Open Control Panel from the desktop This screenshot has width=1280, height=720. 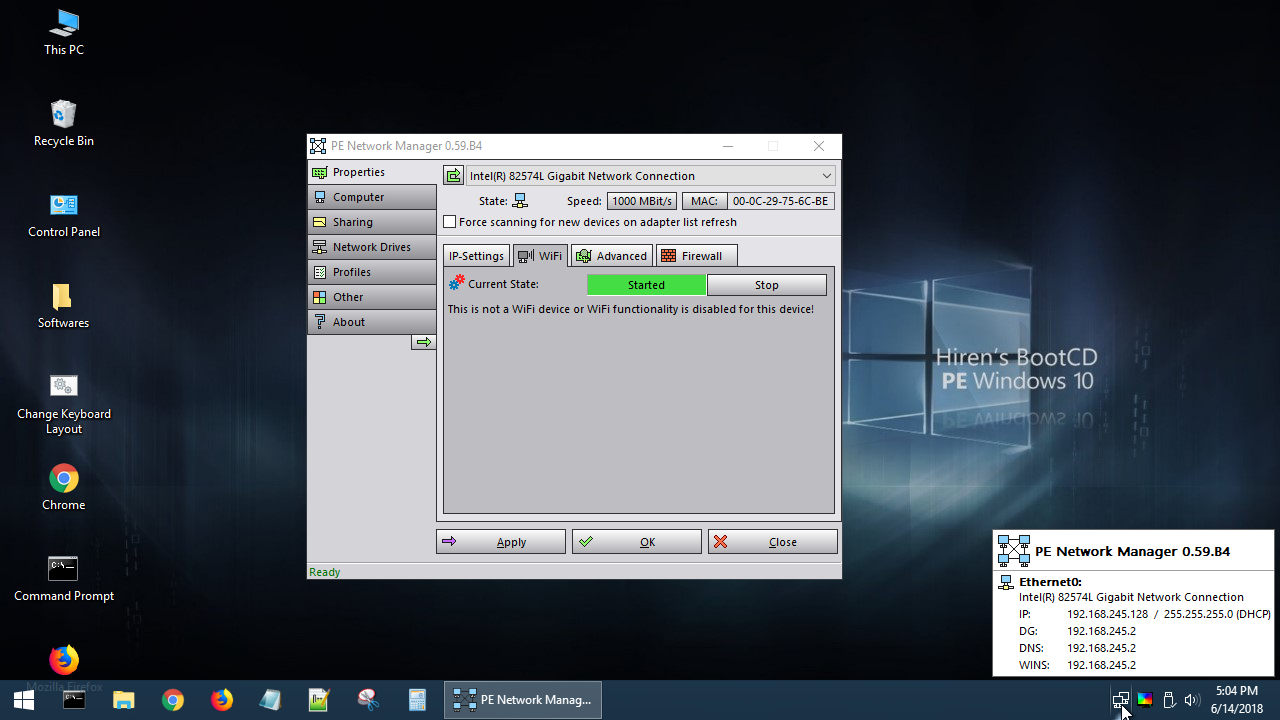[x=63, y=214]
